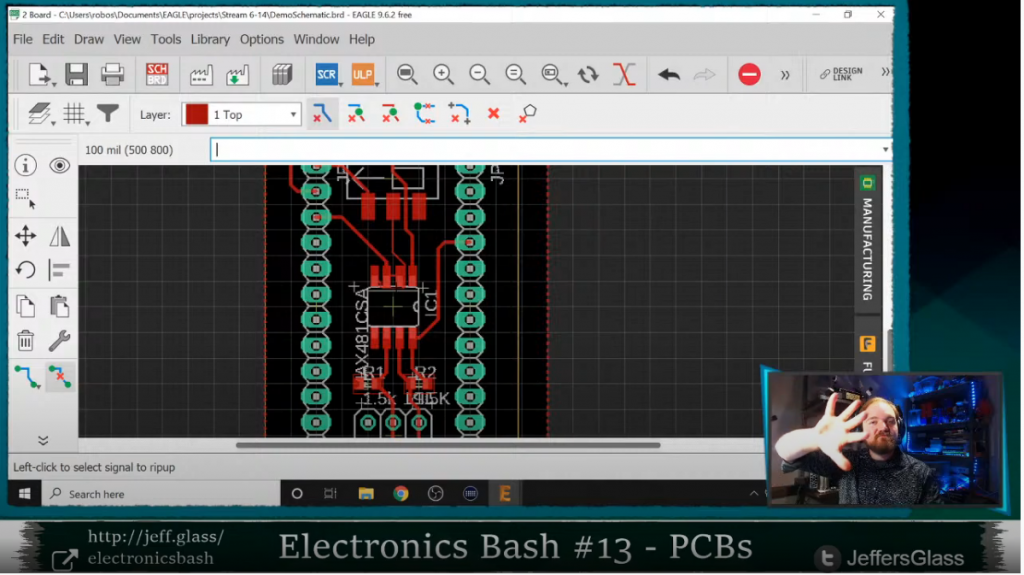Select the Mirror tool
This screenshot has height=575, width=1024.
pyautogui.click(x=59, y=236)
